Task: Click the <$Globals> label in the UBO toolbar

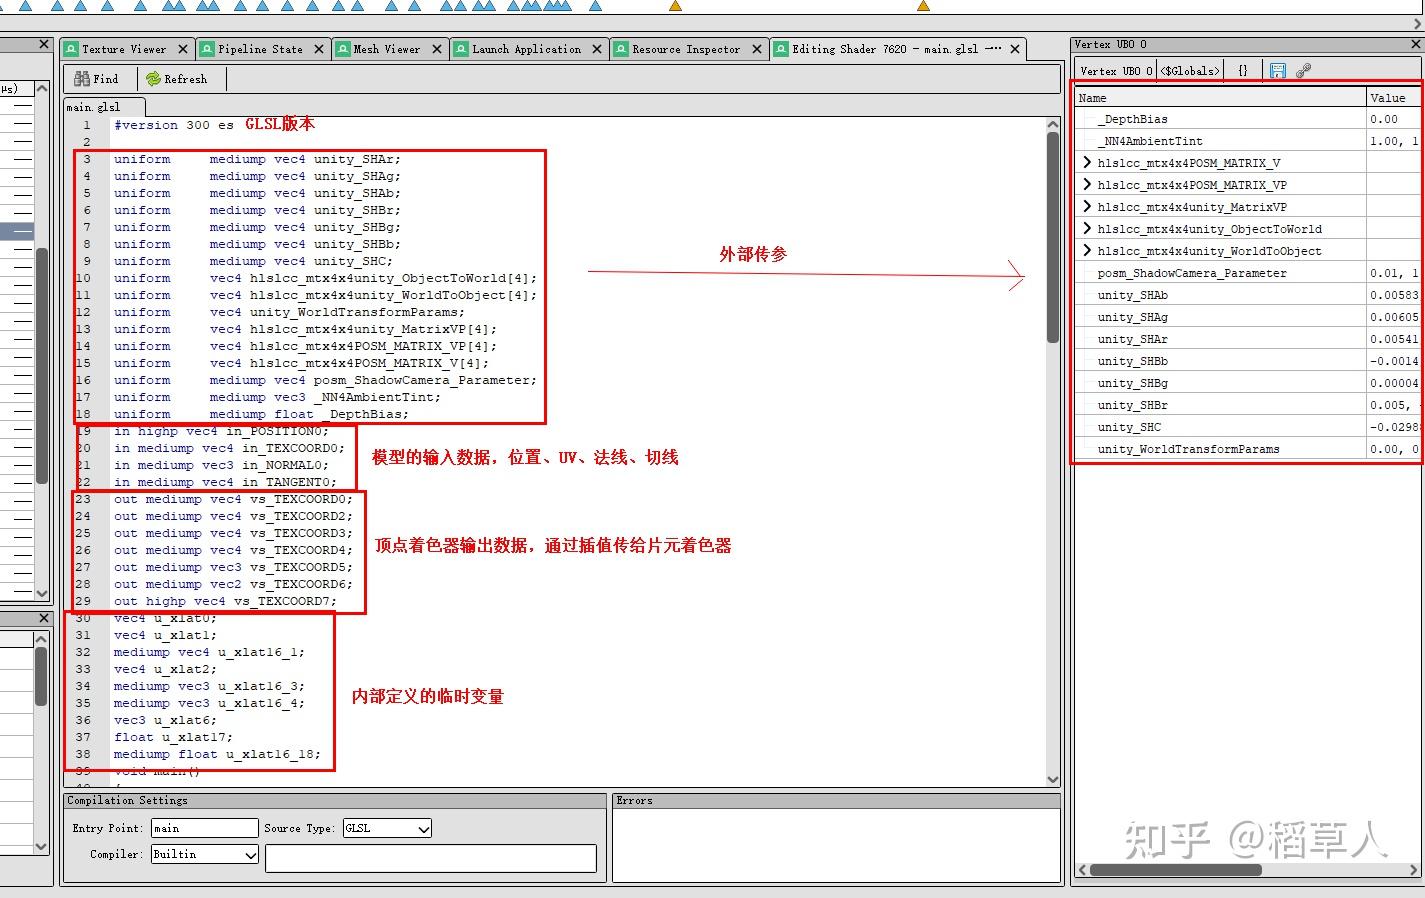Action: pyautogui.click(x=1190, y=71)
